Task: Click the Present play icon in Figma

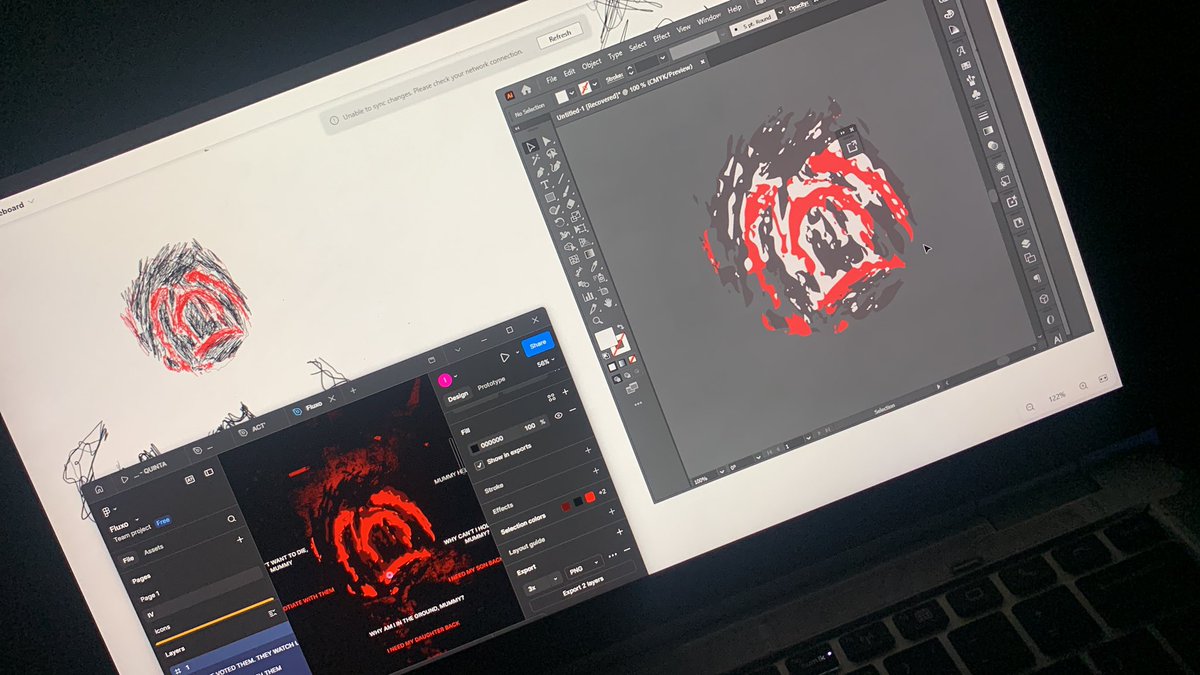Action: [505, 357]
